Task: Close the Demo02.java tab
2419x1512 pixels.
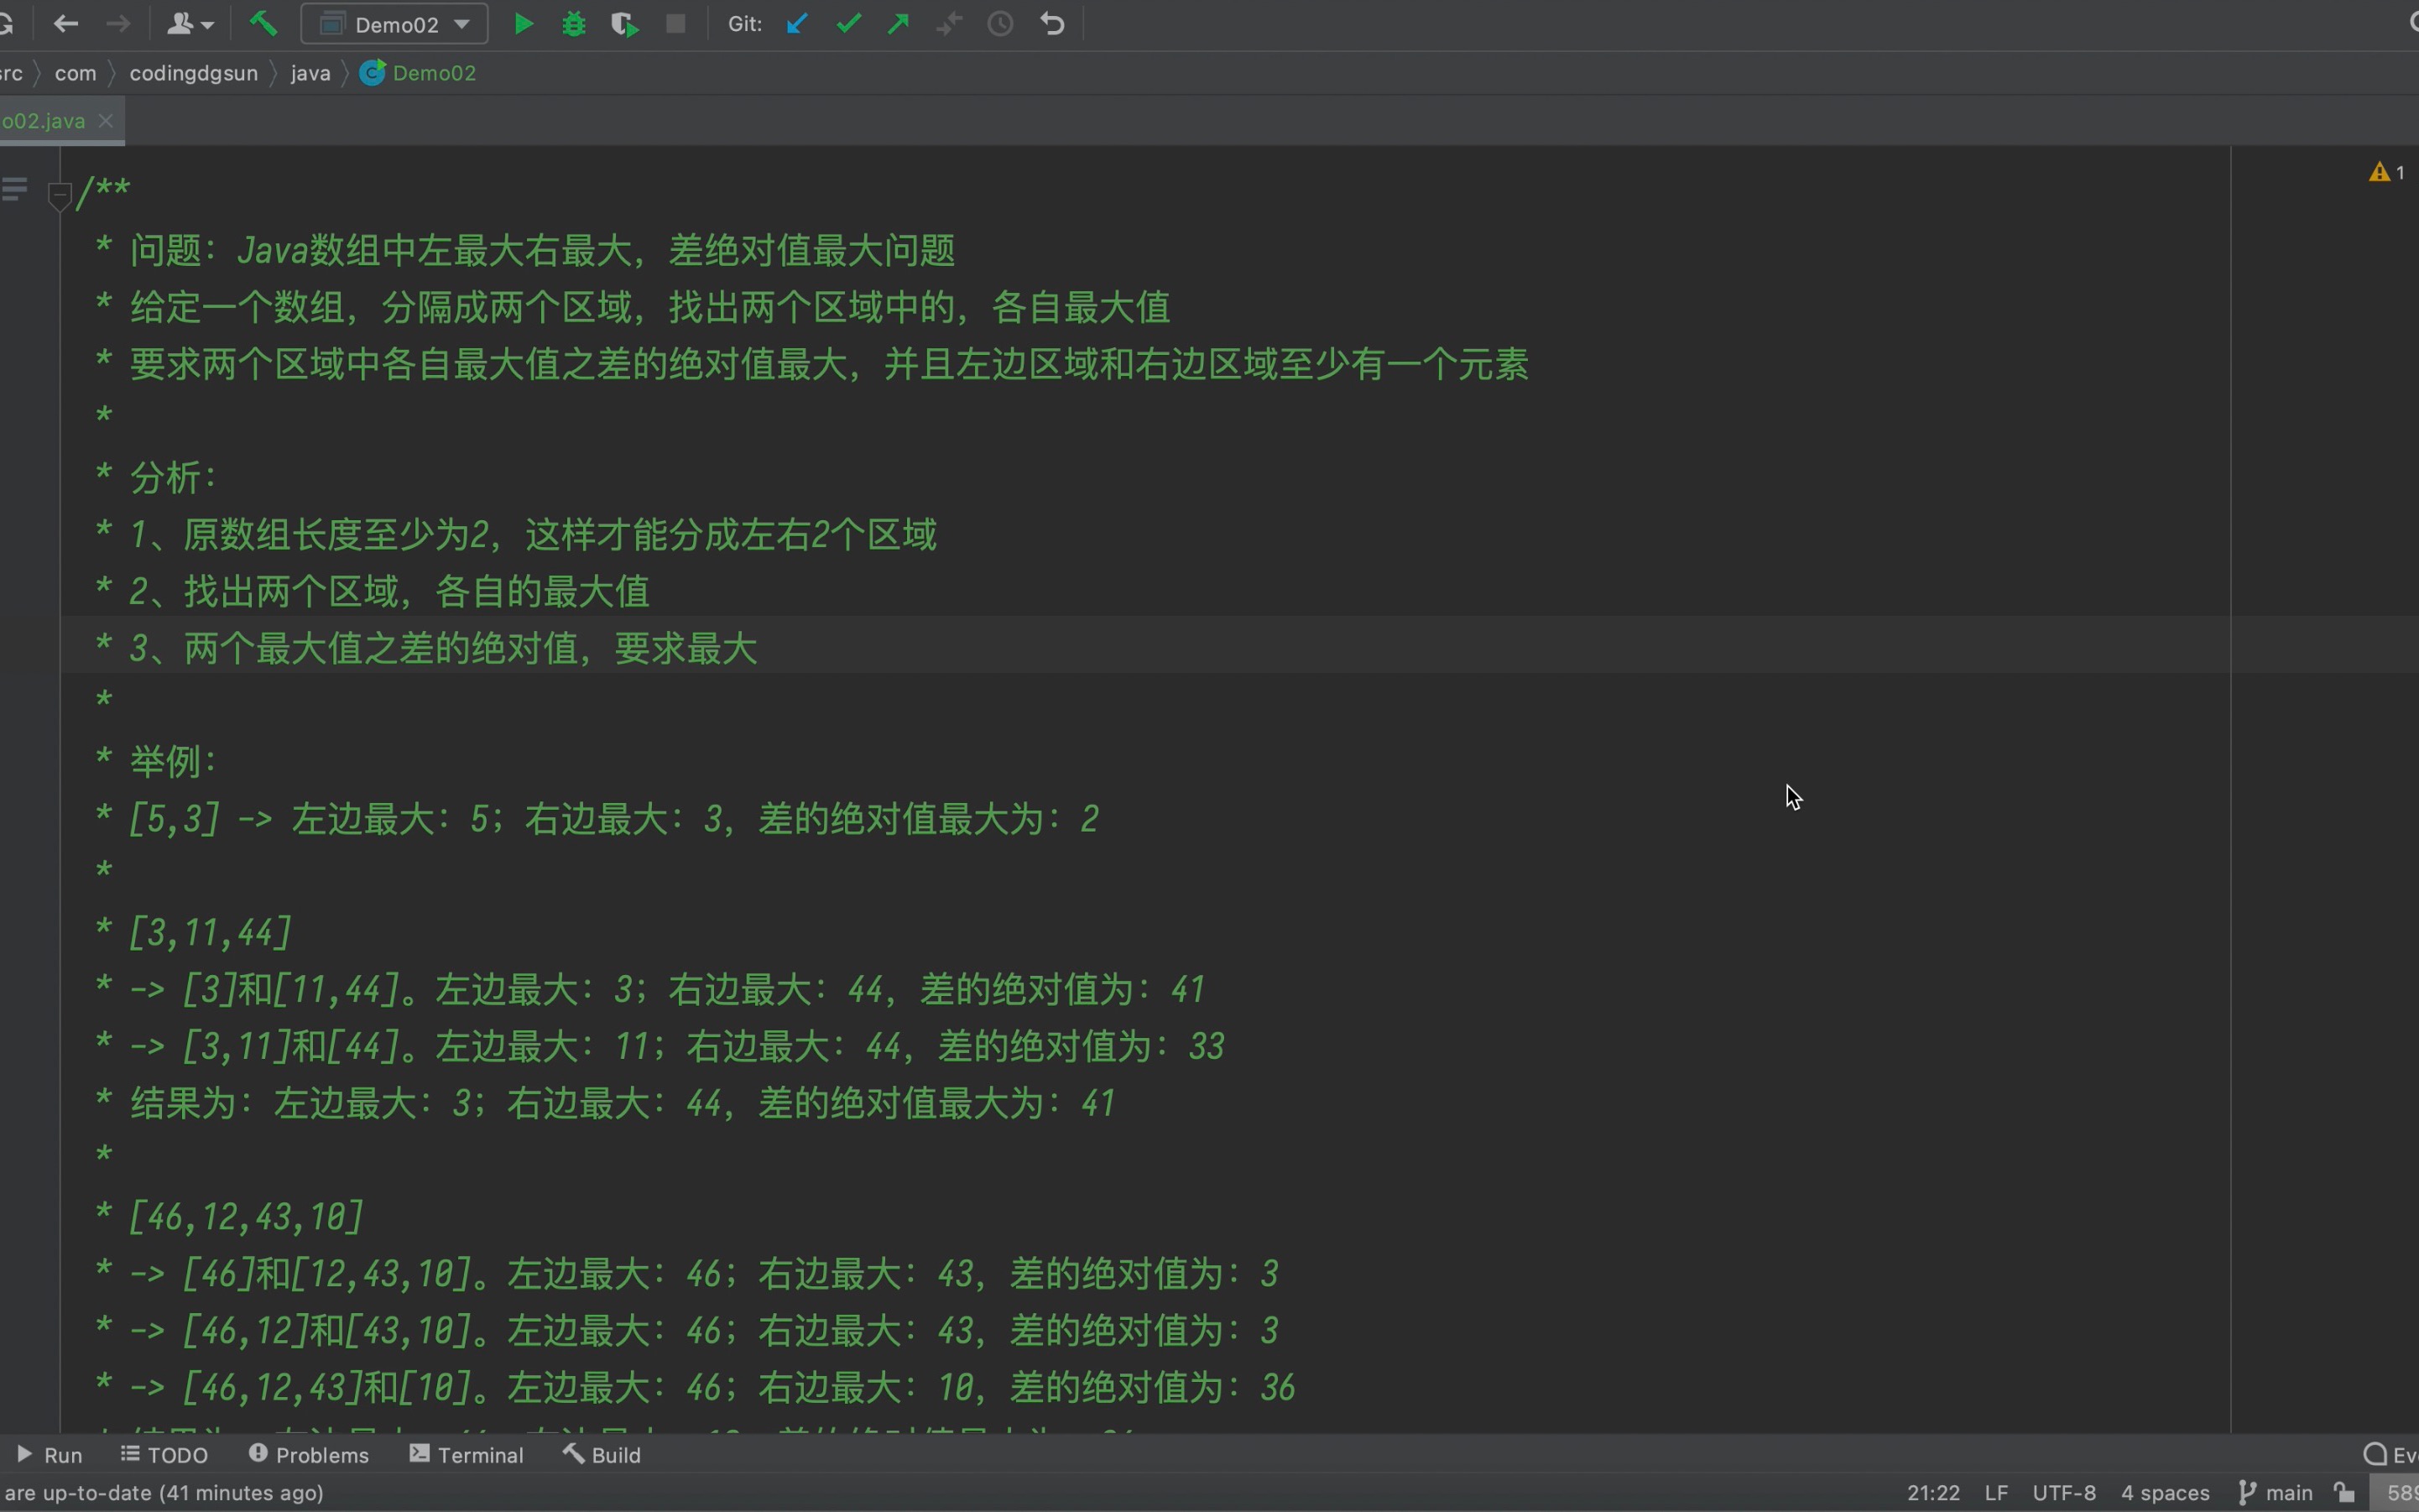Action: tap(105, 121)
